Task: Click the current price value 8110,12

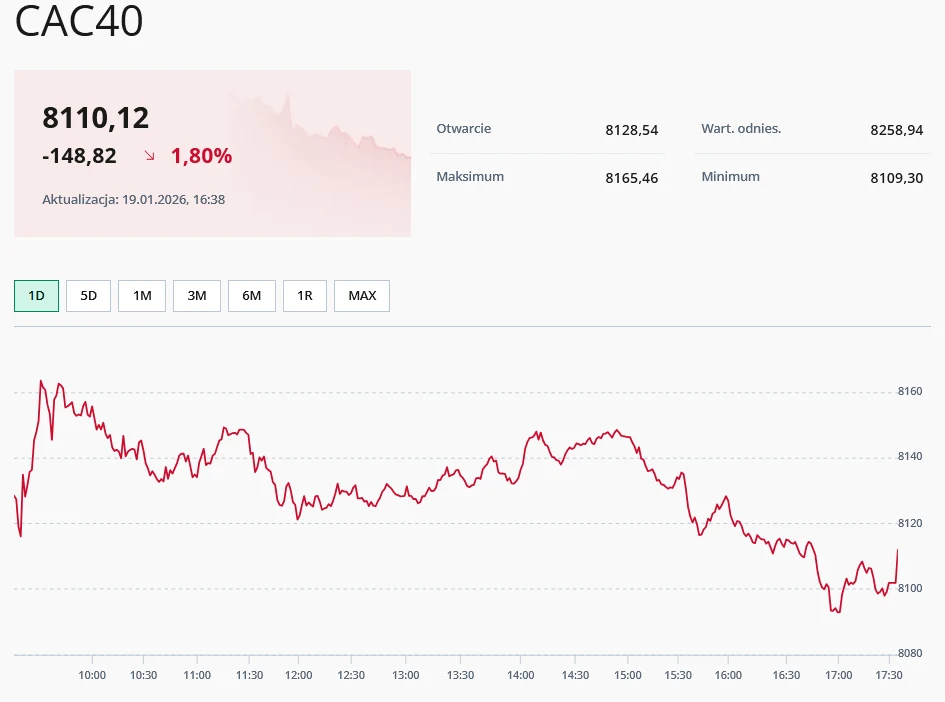Action: [x=95, y=117]
